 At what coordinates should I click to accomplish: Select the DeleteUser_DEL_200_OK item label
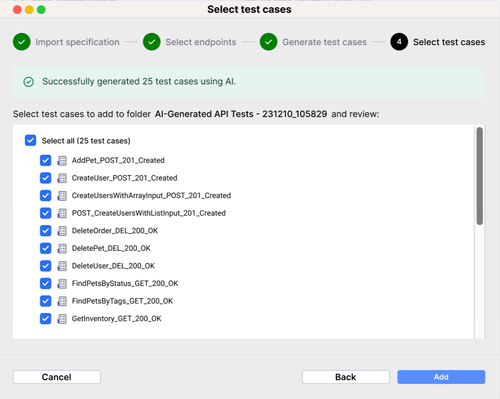[113, 266]
